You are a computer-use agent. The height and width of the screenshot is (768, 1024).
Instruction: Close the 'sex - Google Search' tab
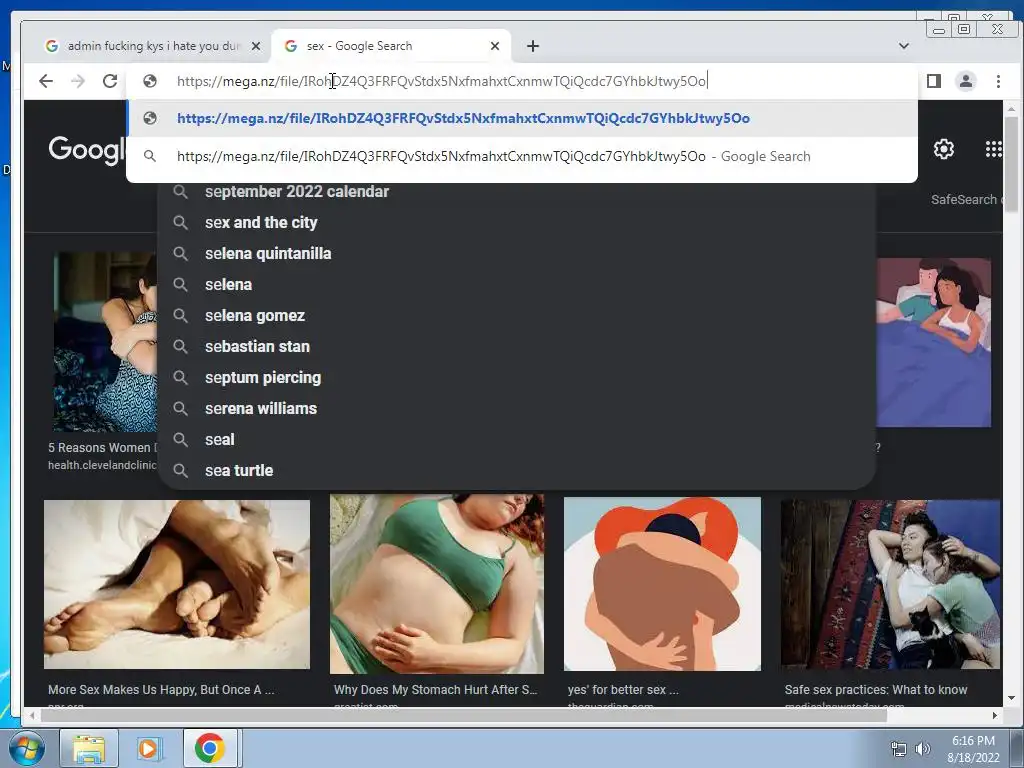click(x=495, y=46)
